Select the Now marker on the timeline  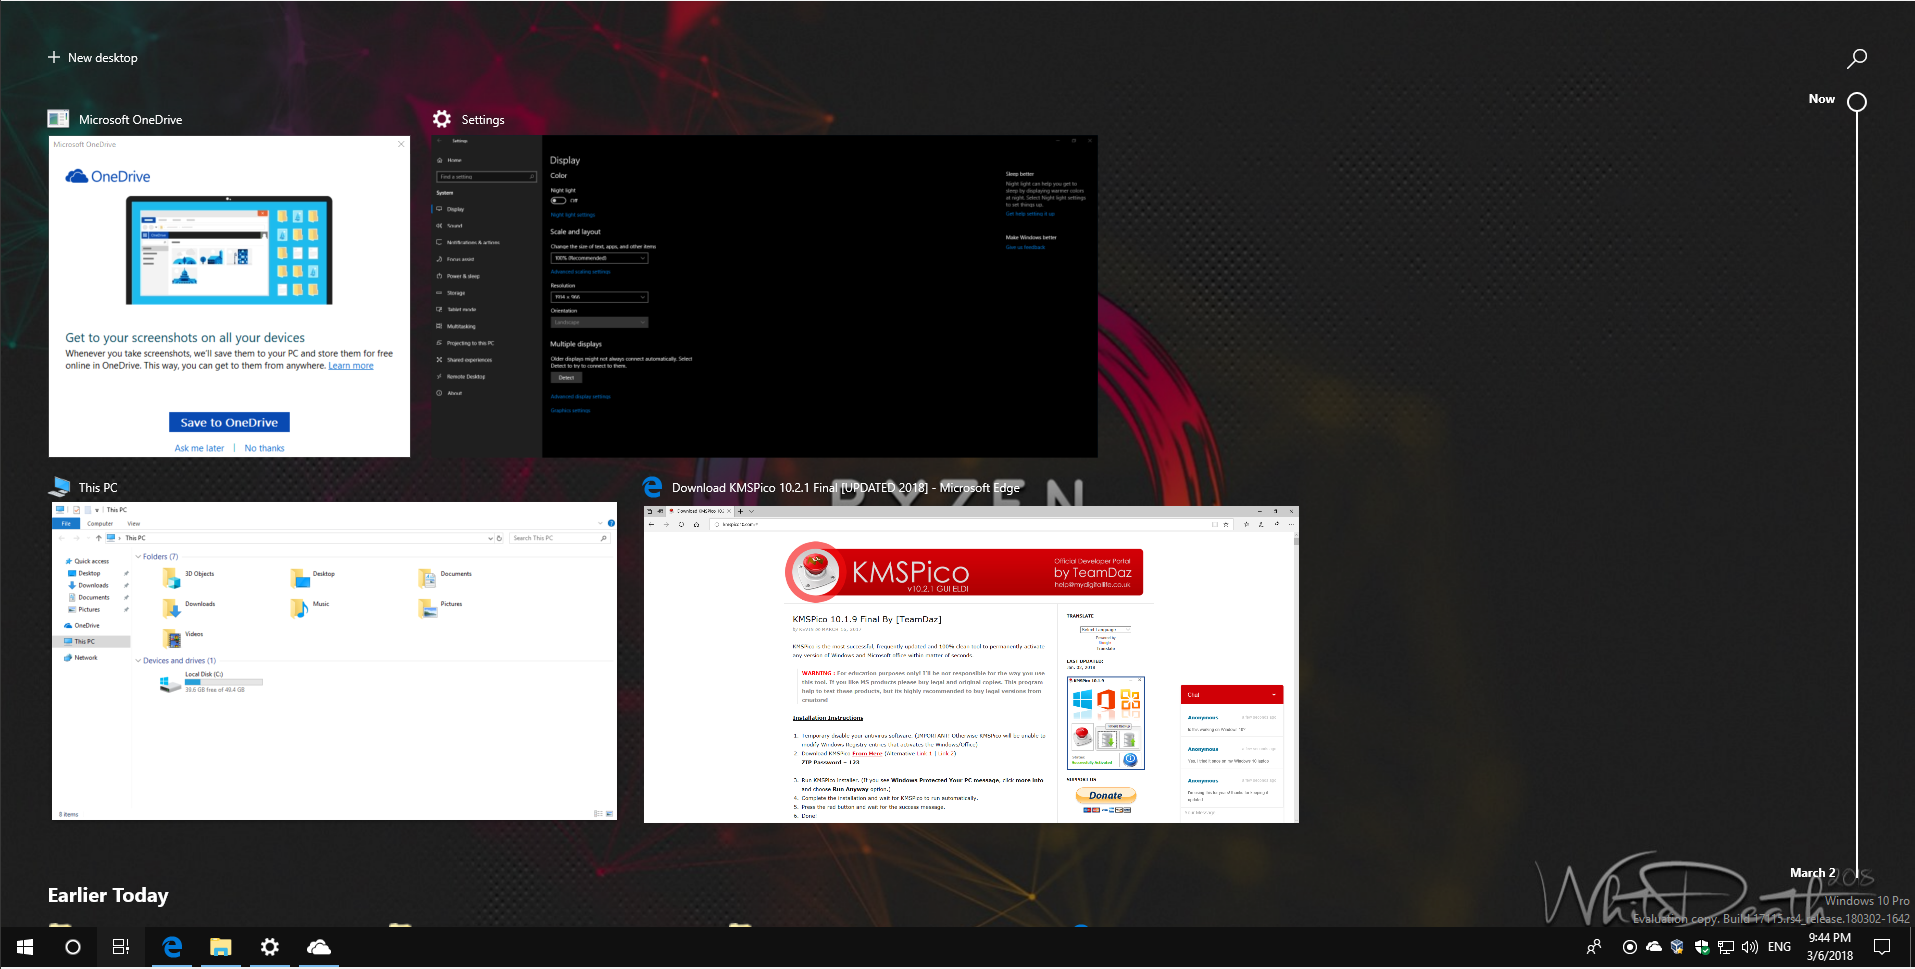(1821, 99)
